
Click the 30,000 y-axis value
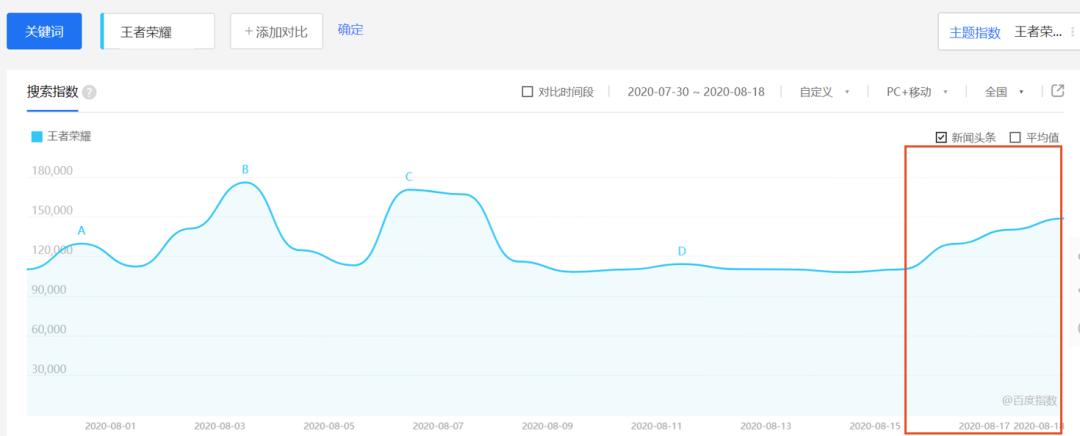tap(49, 369)
